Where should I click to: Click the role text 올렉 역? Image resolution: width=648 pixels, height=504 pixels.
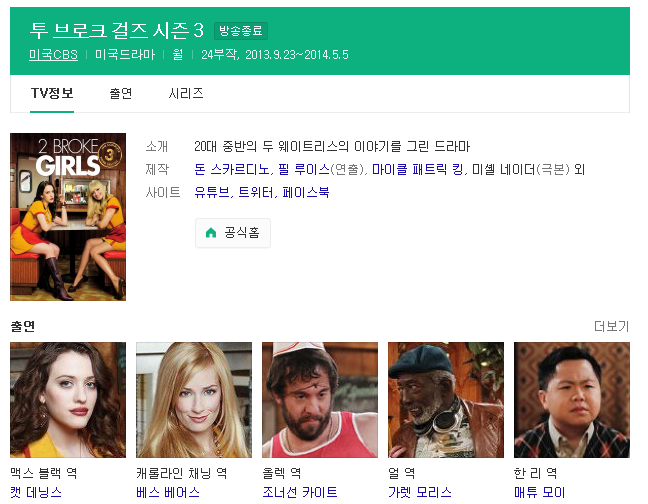(282, 473)
